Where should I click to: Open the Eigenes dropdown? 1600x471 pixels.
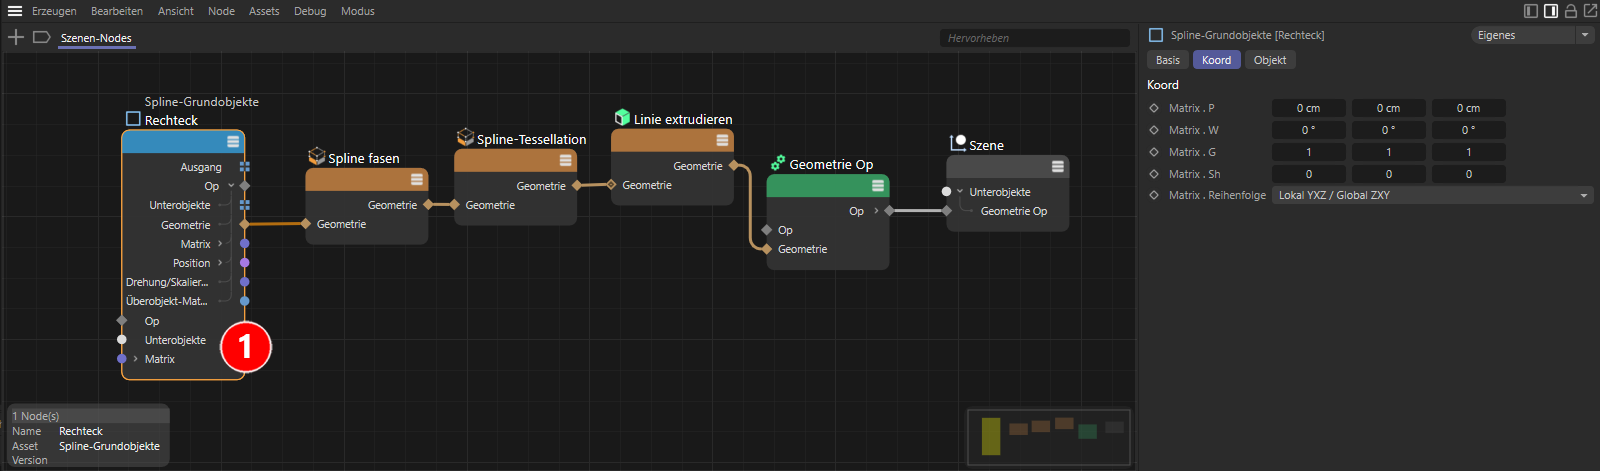click(1531, 35)
